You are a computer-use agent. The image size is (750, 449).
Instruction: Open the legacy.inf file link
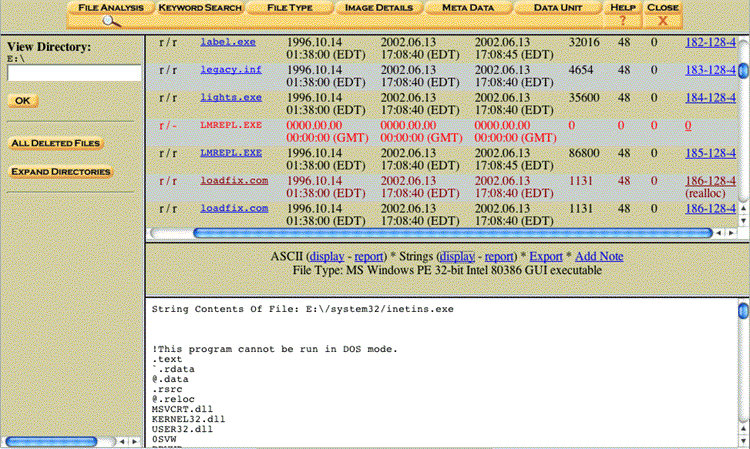[229, 70]
